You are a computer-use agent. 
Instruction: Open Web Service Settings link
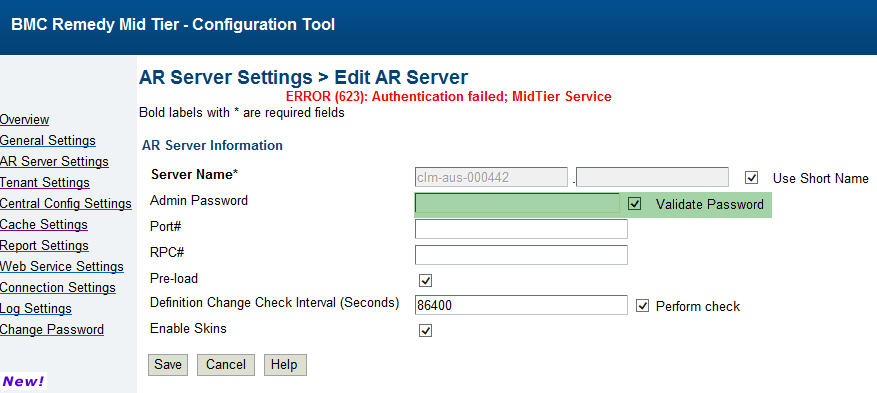pos(62,267)
